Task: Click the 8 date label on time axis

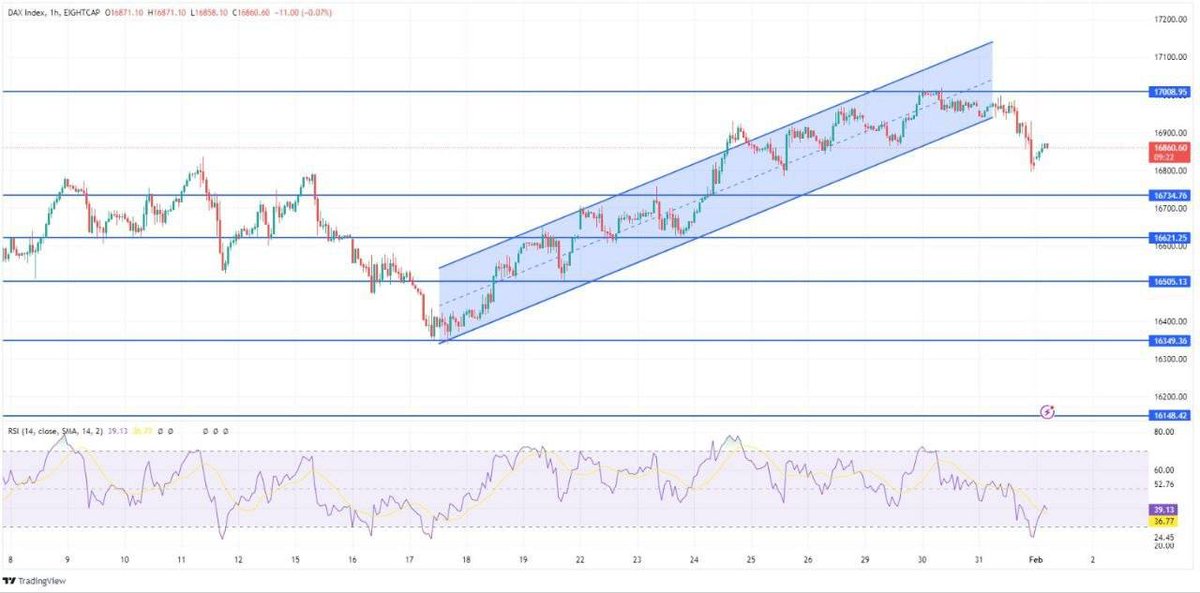Action: tap(10, 561)
